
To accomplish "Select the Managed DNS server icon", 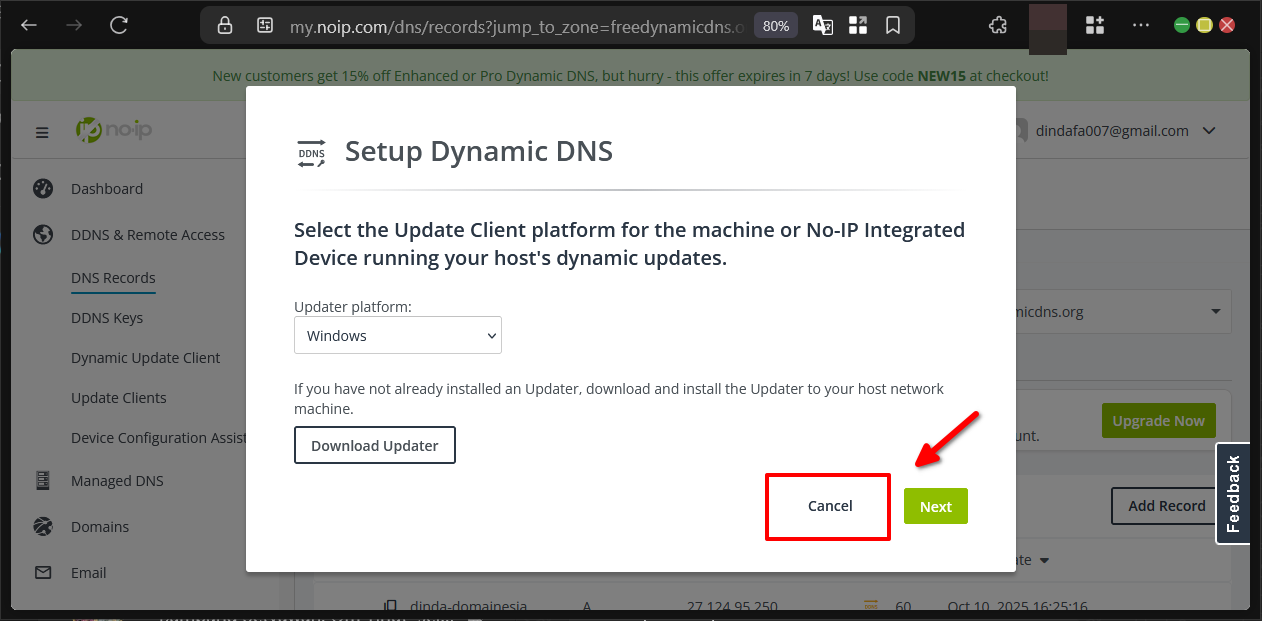I will (x=43, y=481).
